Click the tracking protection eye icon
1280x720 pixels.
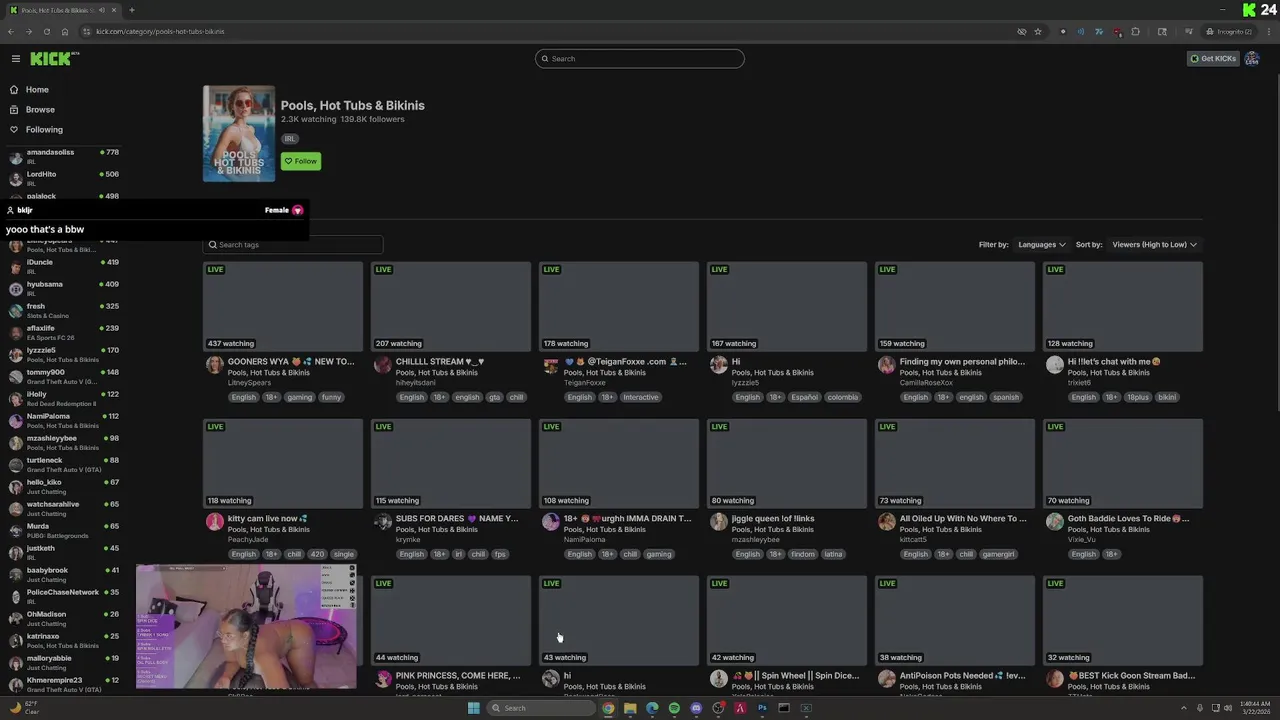[x=1021, y=32]
